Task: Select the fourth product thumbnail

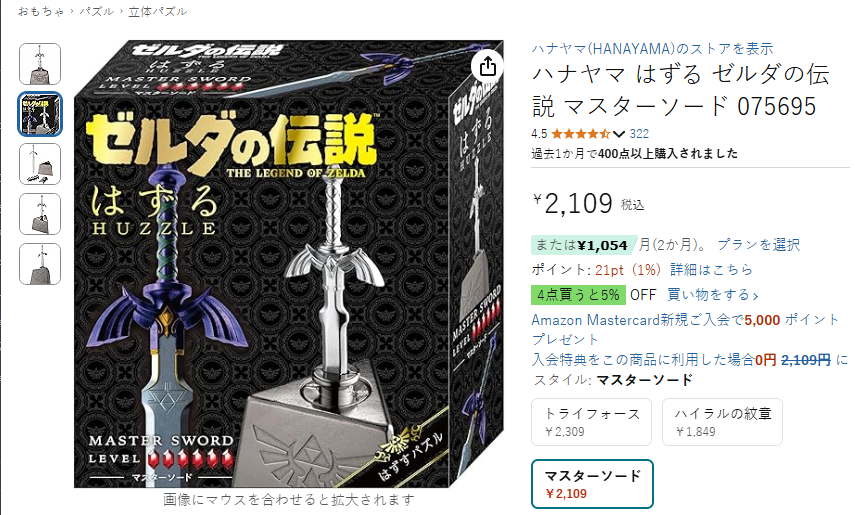Action: tap(40, 214)
